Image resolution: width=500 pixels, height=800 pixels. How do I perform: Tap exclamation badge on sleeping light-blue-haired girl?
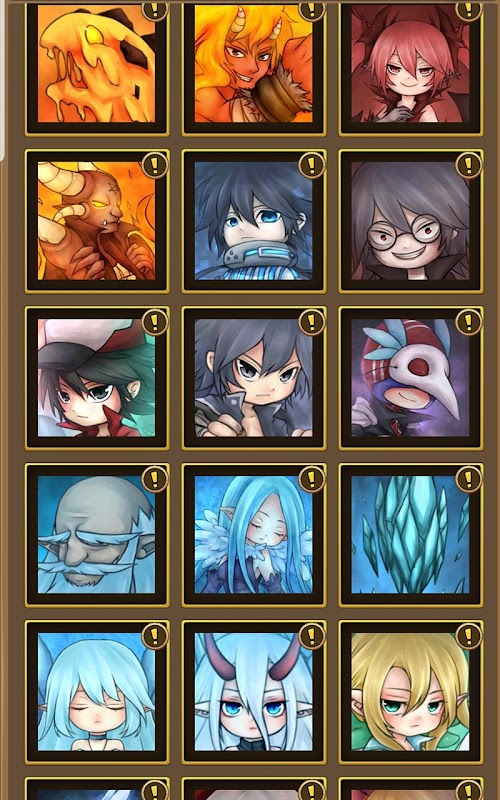[155, 636]
